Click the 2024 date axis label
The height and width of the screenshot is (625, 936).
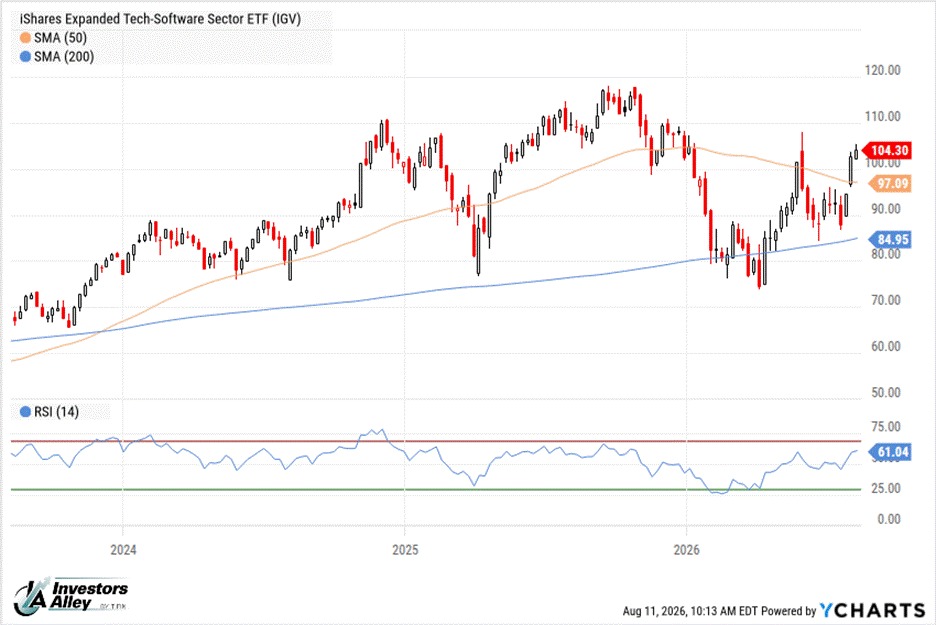123,550
